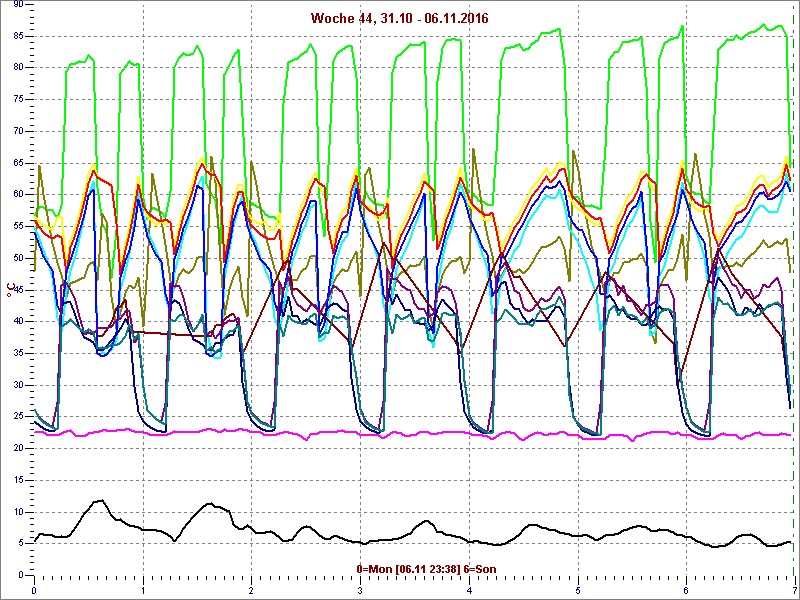
Task: Select x-axis tick label 4
Action: pos(468,590)
